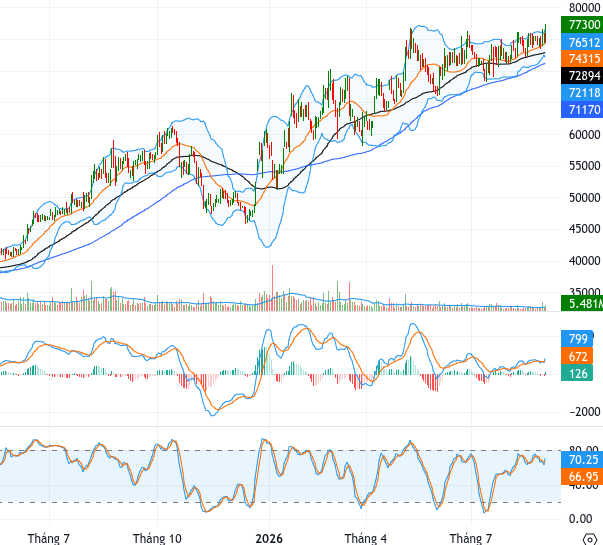This screenshot has width=603, height=545.
Task: Open chart settings gear icon
Action: pyautogui.click(x=590, y=540)
